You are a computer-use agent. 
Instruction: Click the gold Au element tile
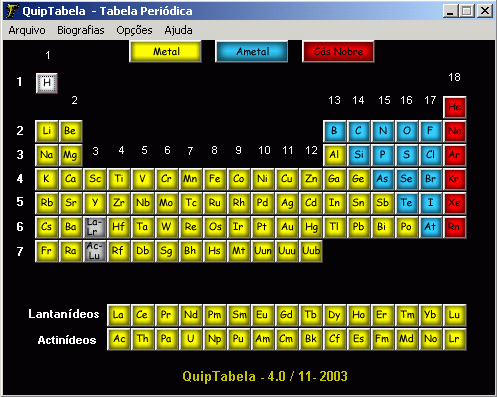click(x=287, y=227)
